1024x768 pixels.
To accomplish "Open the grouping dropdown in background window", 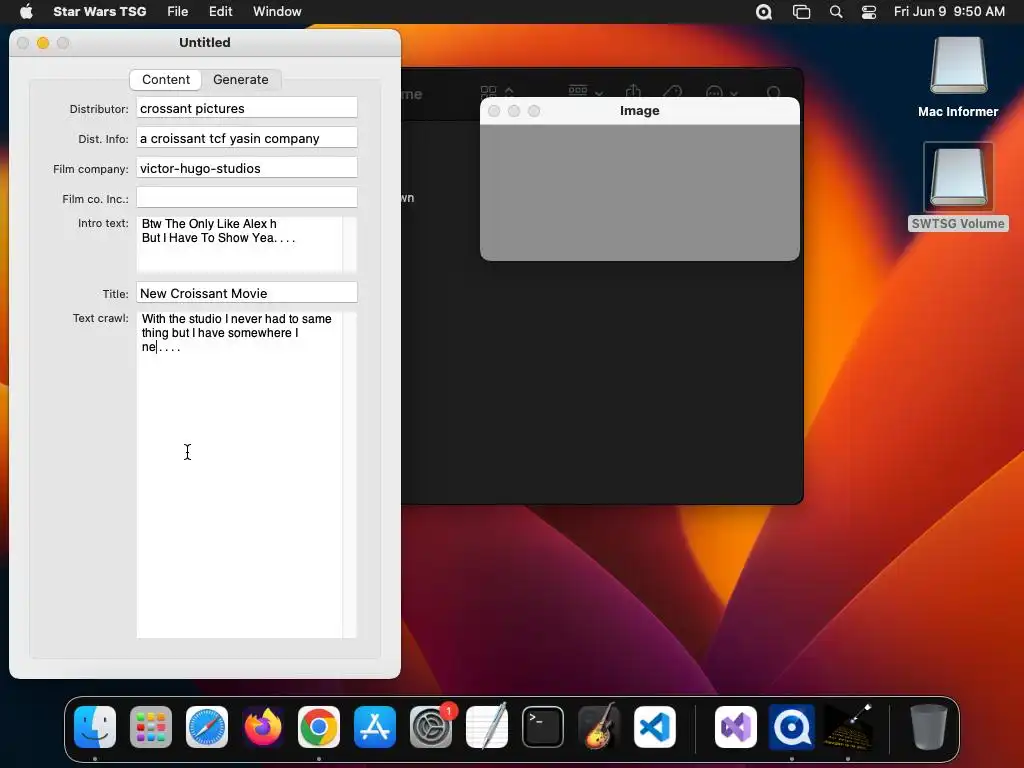I will (x=585, y=92).
